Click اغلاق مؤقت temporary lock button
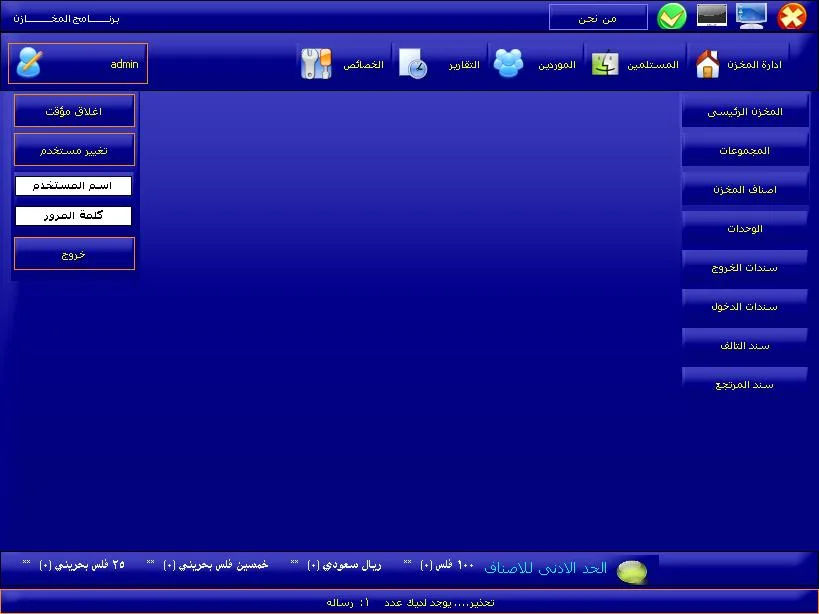Image resolution: width=819 pixels, height=614 pixels. (x=74, y=111)
